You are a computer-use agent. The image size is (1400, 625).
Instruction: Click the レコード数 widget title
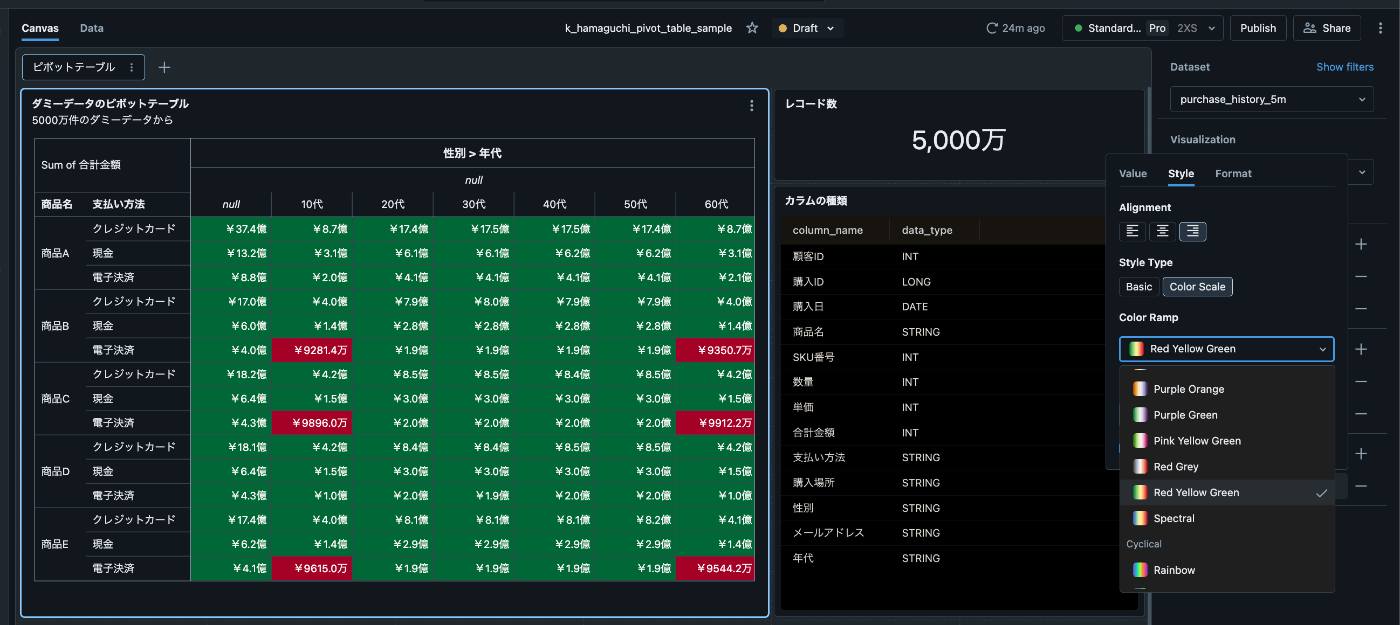coord(810,104)
